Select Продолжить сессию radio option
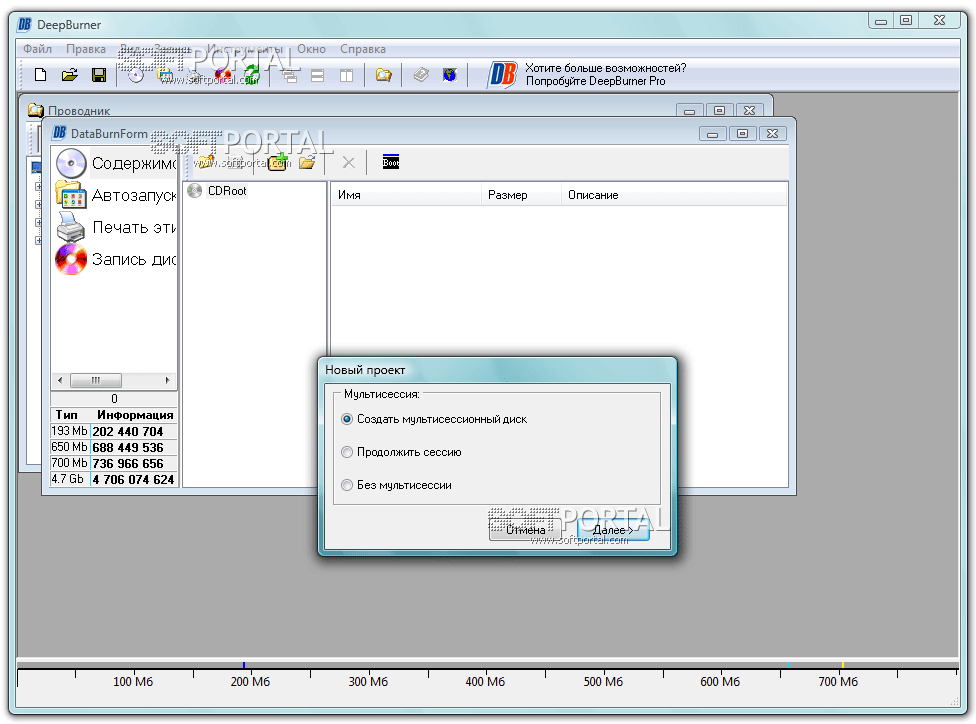Screen dimensions: 976x724 [347, 452]
